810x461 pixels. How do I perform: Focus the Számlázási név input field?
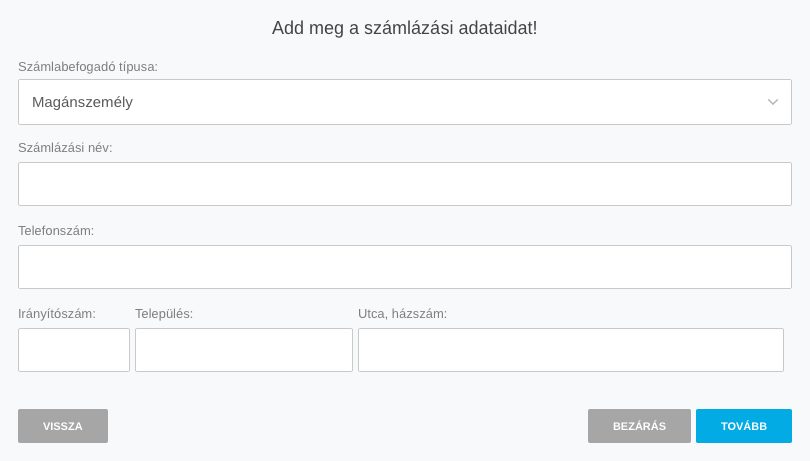pyautogui.click(x=404, y=184)
